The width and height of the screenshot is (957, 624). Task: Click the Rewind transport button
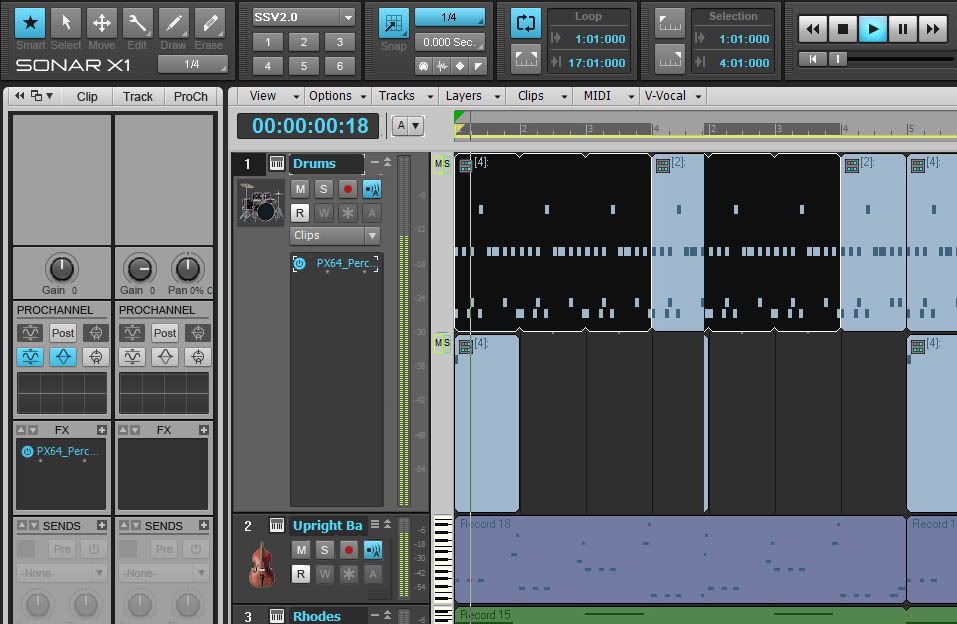coord(814,29)
